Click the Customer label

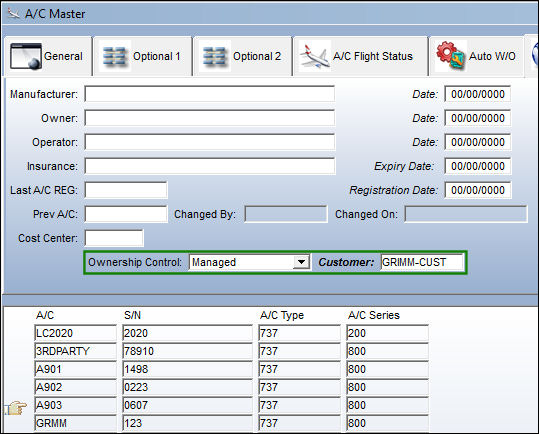[x=346, y=262]
